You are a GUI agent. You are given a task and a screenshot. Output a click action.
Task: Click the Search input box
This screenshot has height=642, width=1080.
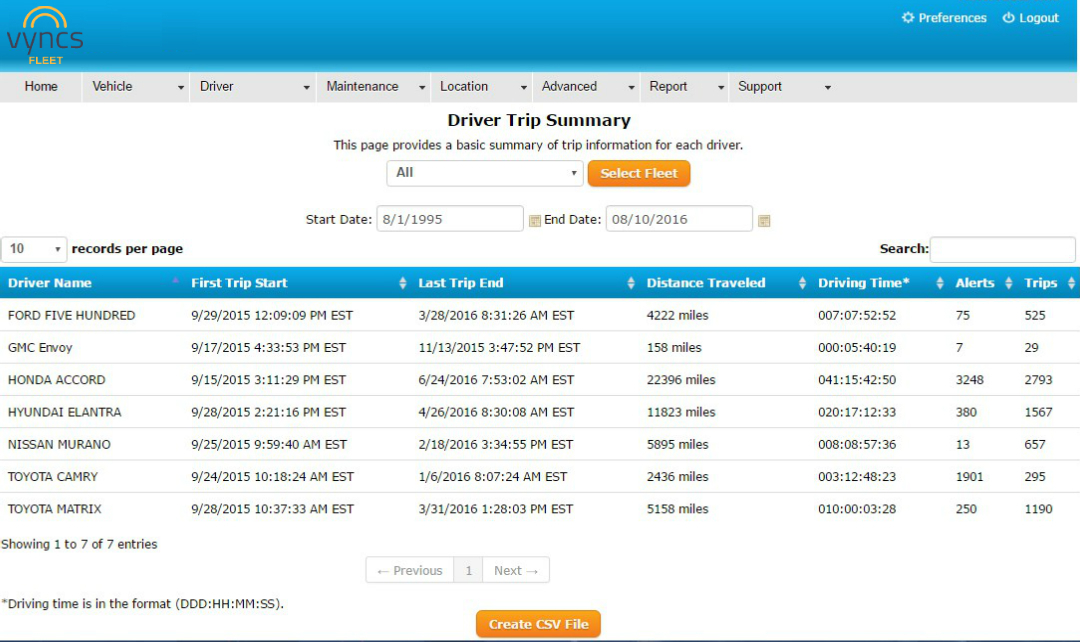coord(1002,249)
